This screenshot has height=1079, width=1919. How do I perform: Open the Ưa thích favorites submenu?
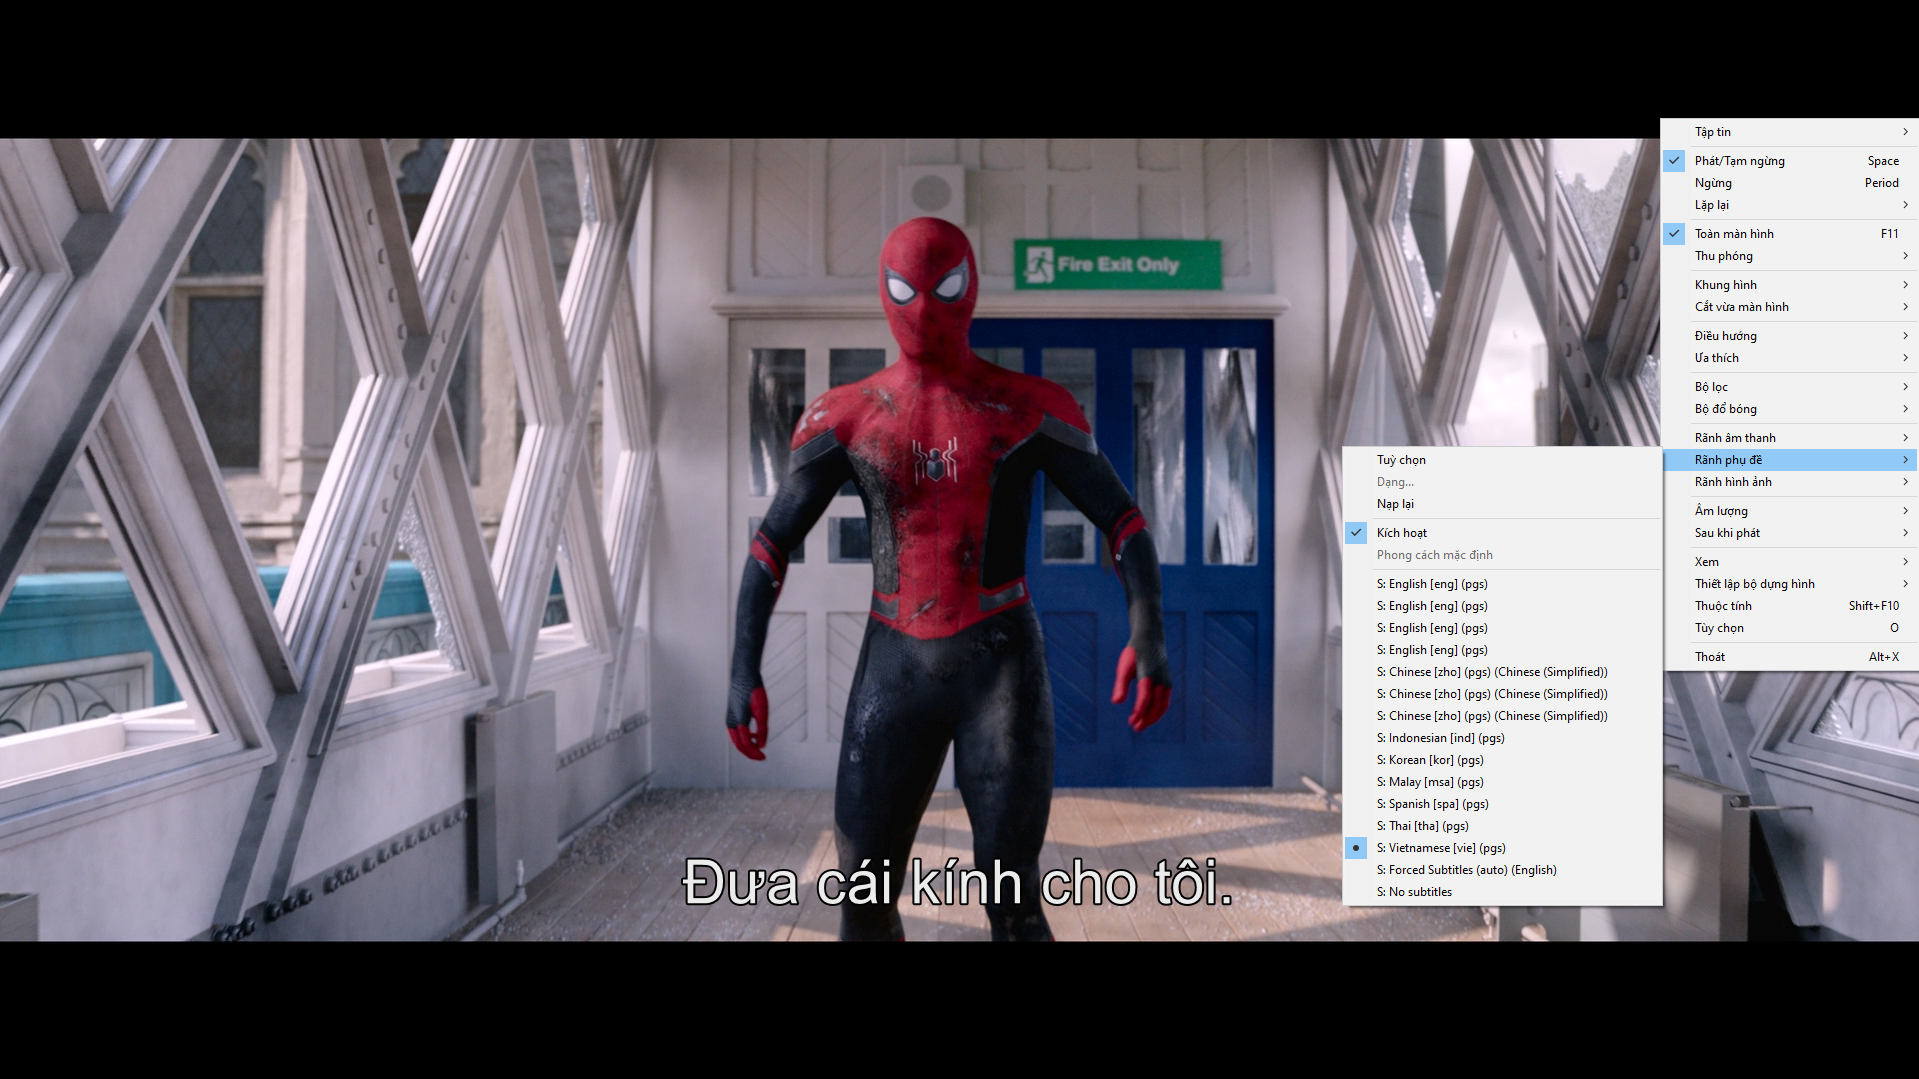coord(1790,358)
